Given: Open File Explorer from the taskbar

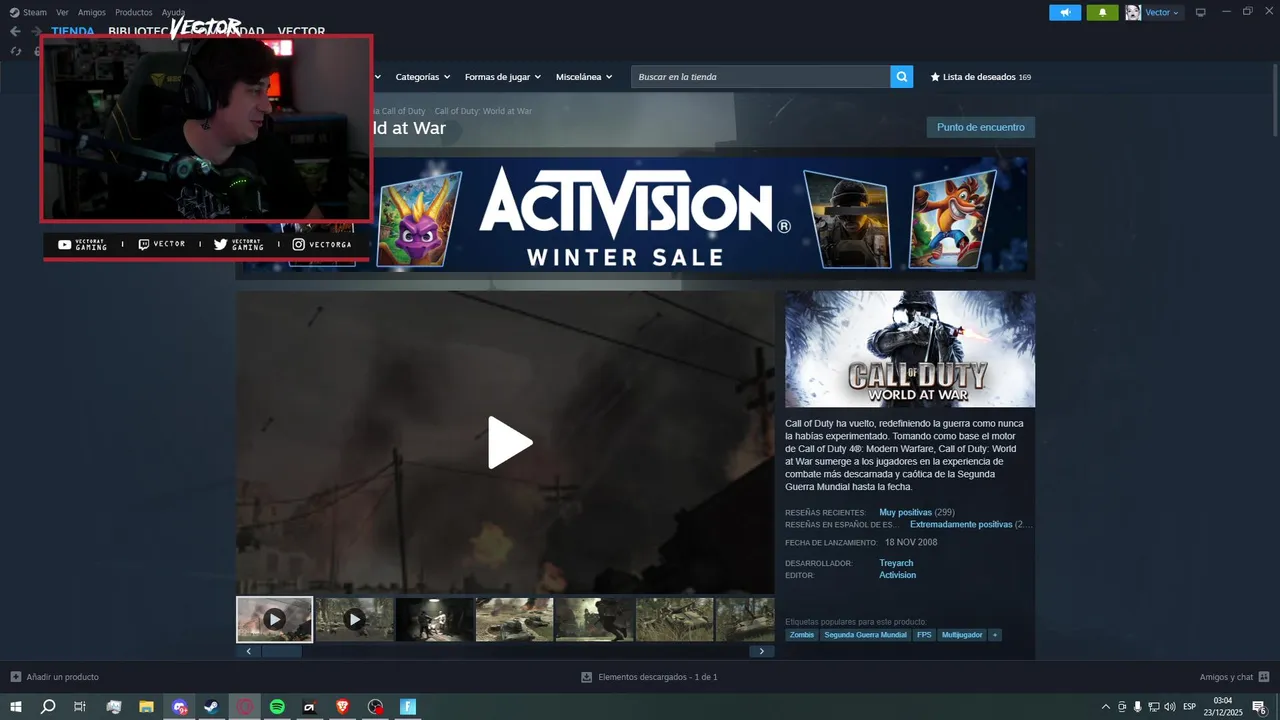Looking at the screenshot, I should (x=146, y=707).
